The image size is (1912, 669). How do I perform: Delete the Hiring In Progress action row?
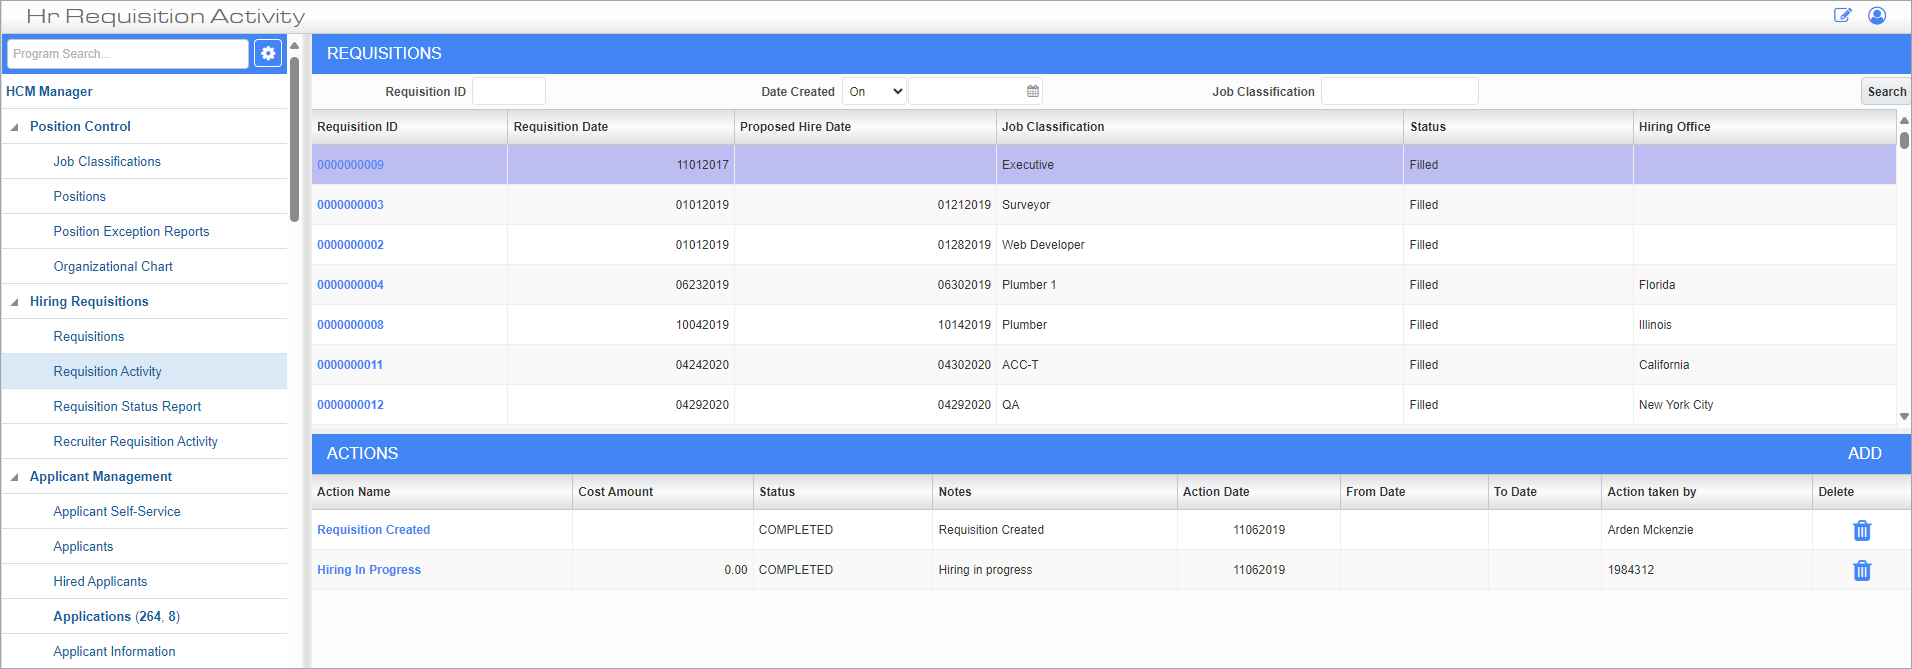click(1861, 570)
